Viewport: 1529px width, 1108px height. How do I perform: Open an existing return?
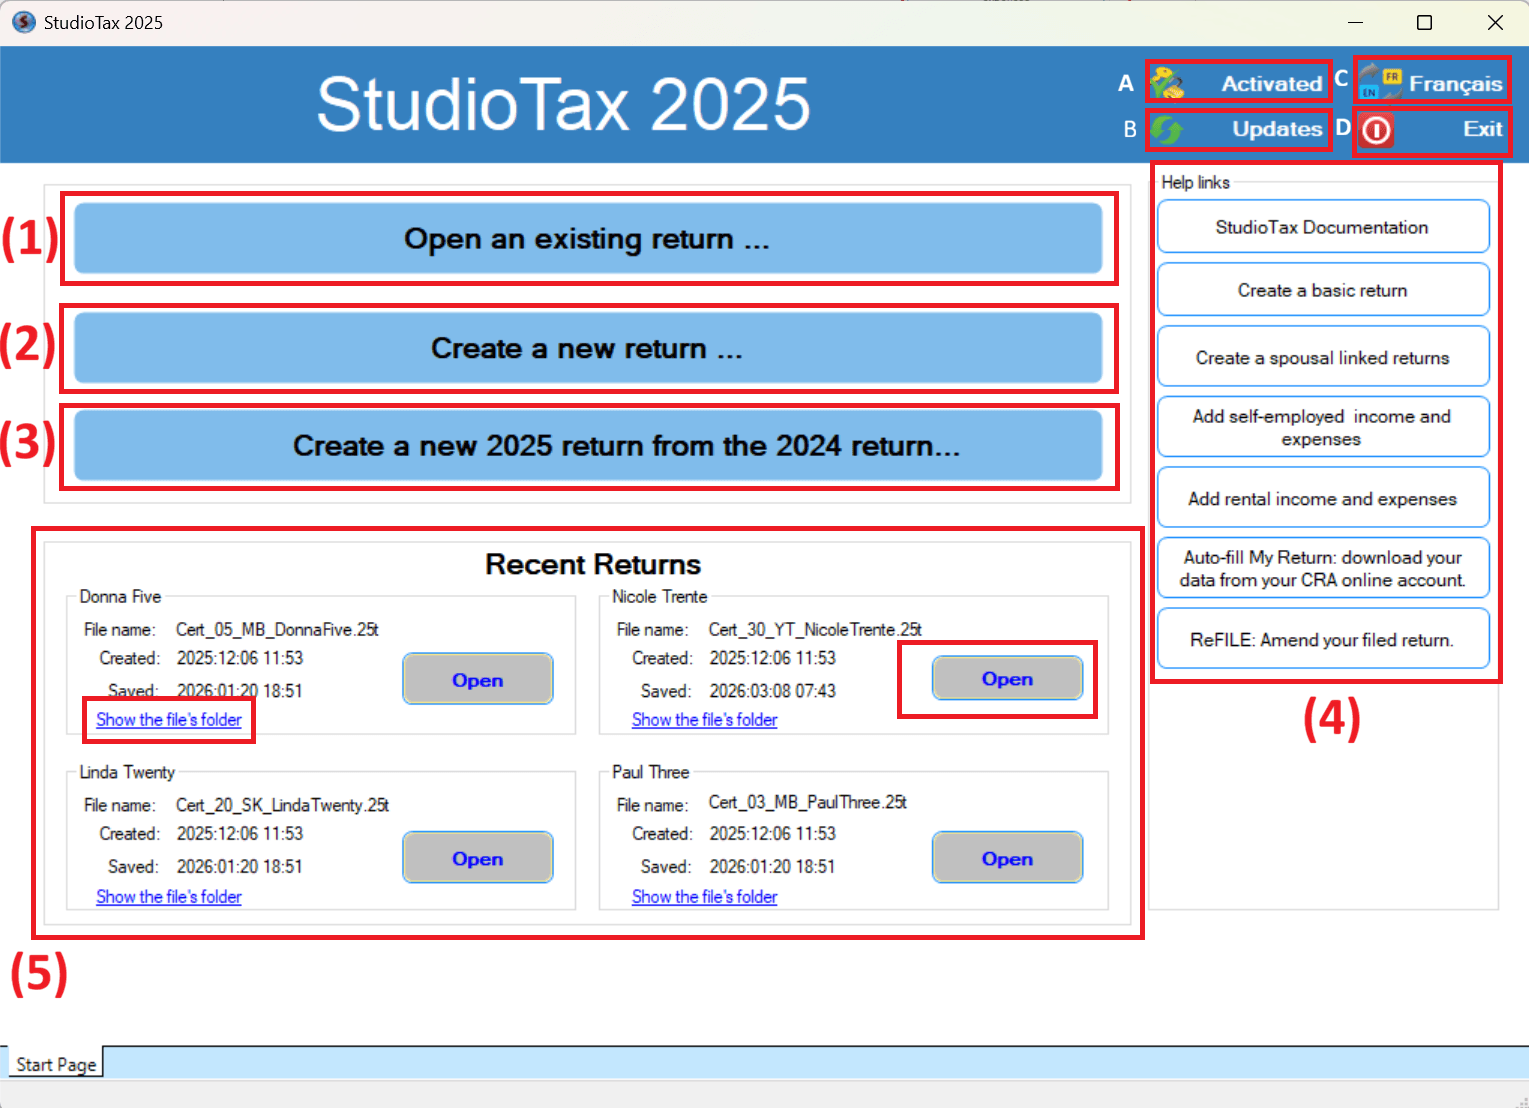pyautogui.click(x=587, y=239)
